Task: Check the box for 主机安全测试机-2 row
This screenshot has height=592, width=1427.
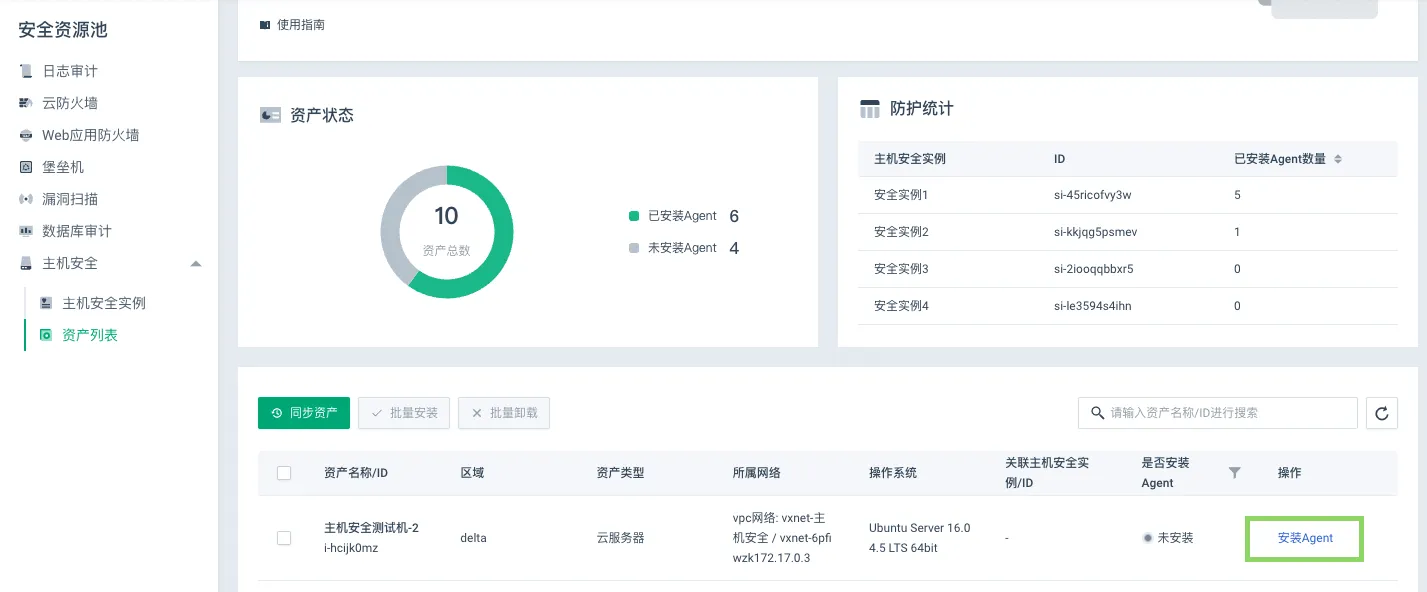Action: 284,538
